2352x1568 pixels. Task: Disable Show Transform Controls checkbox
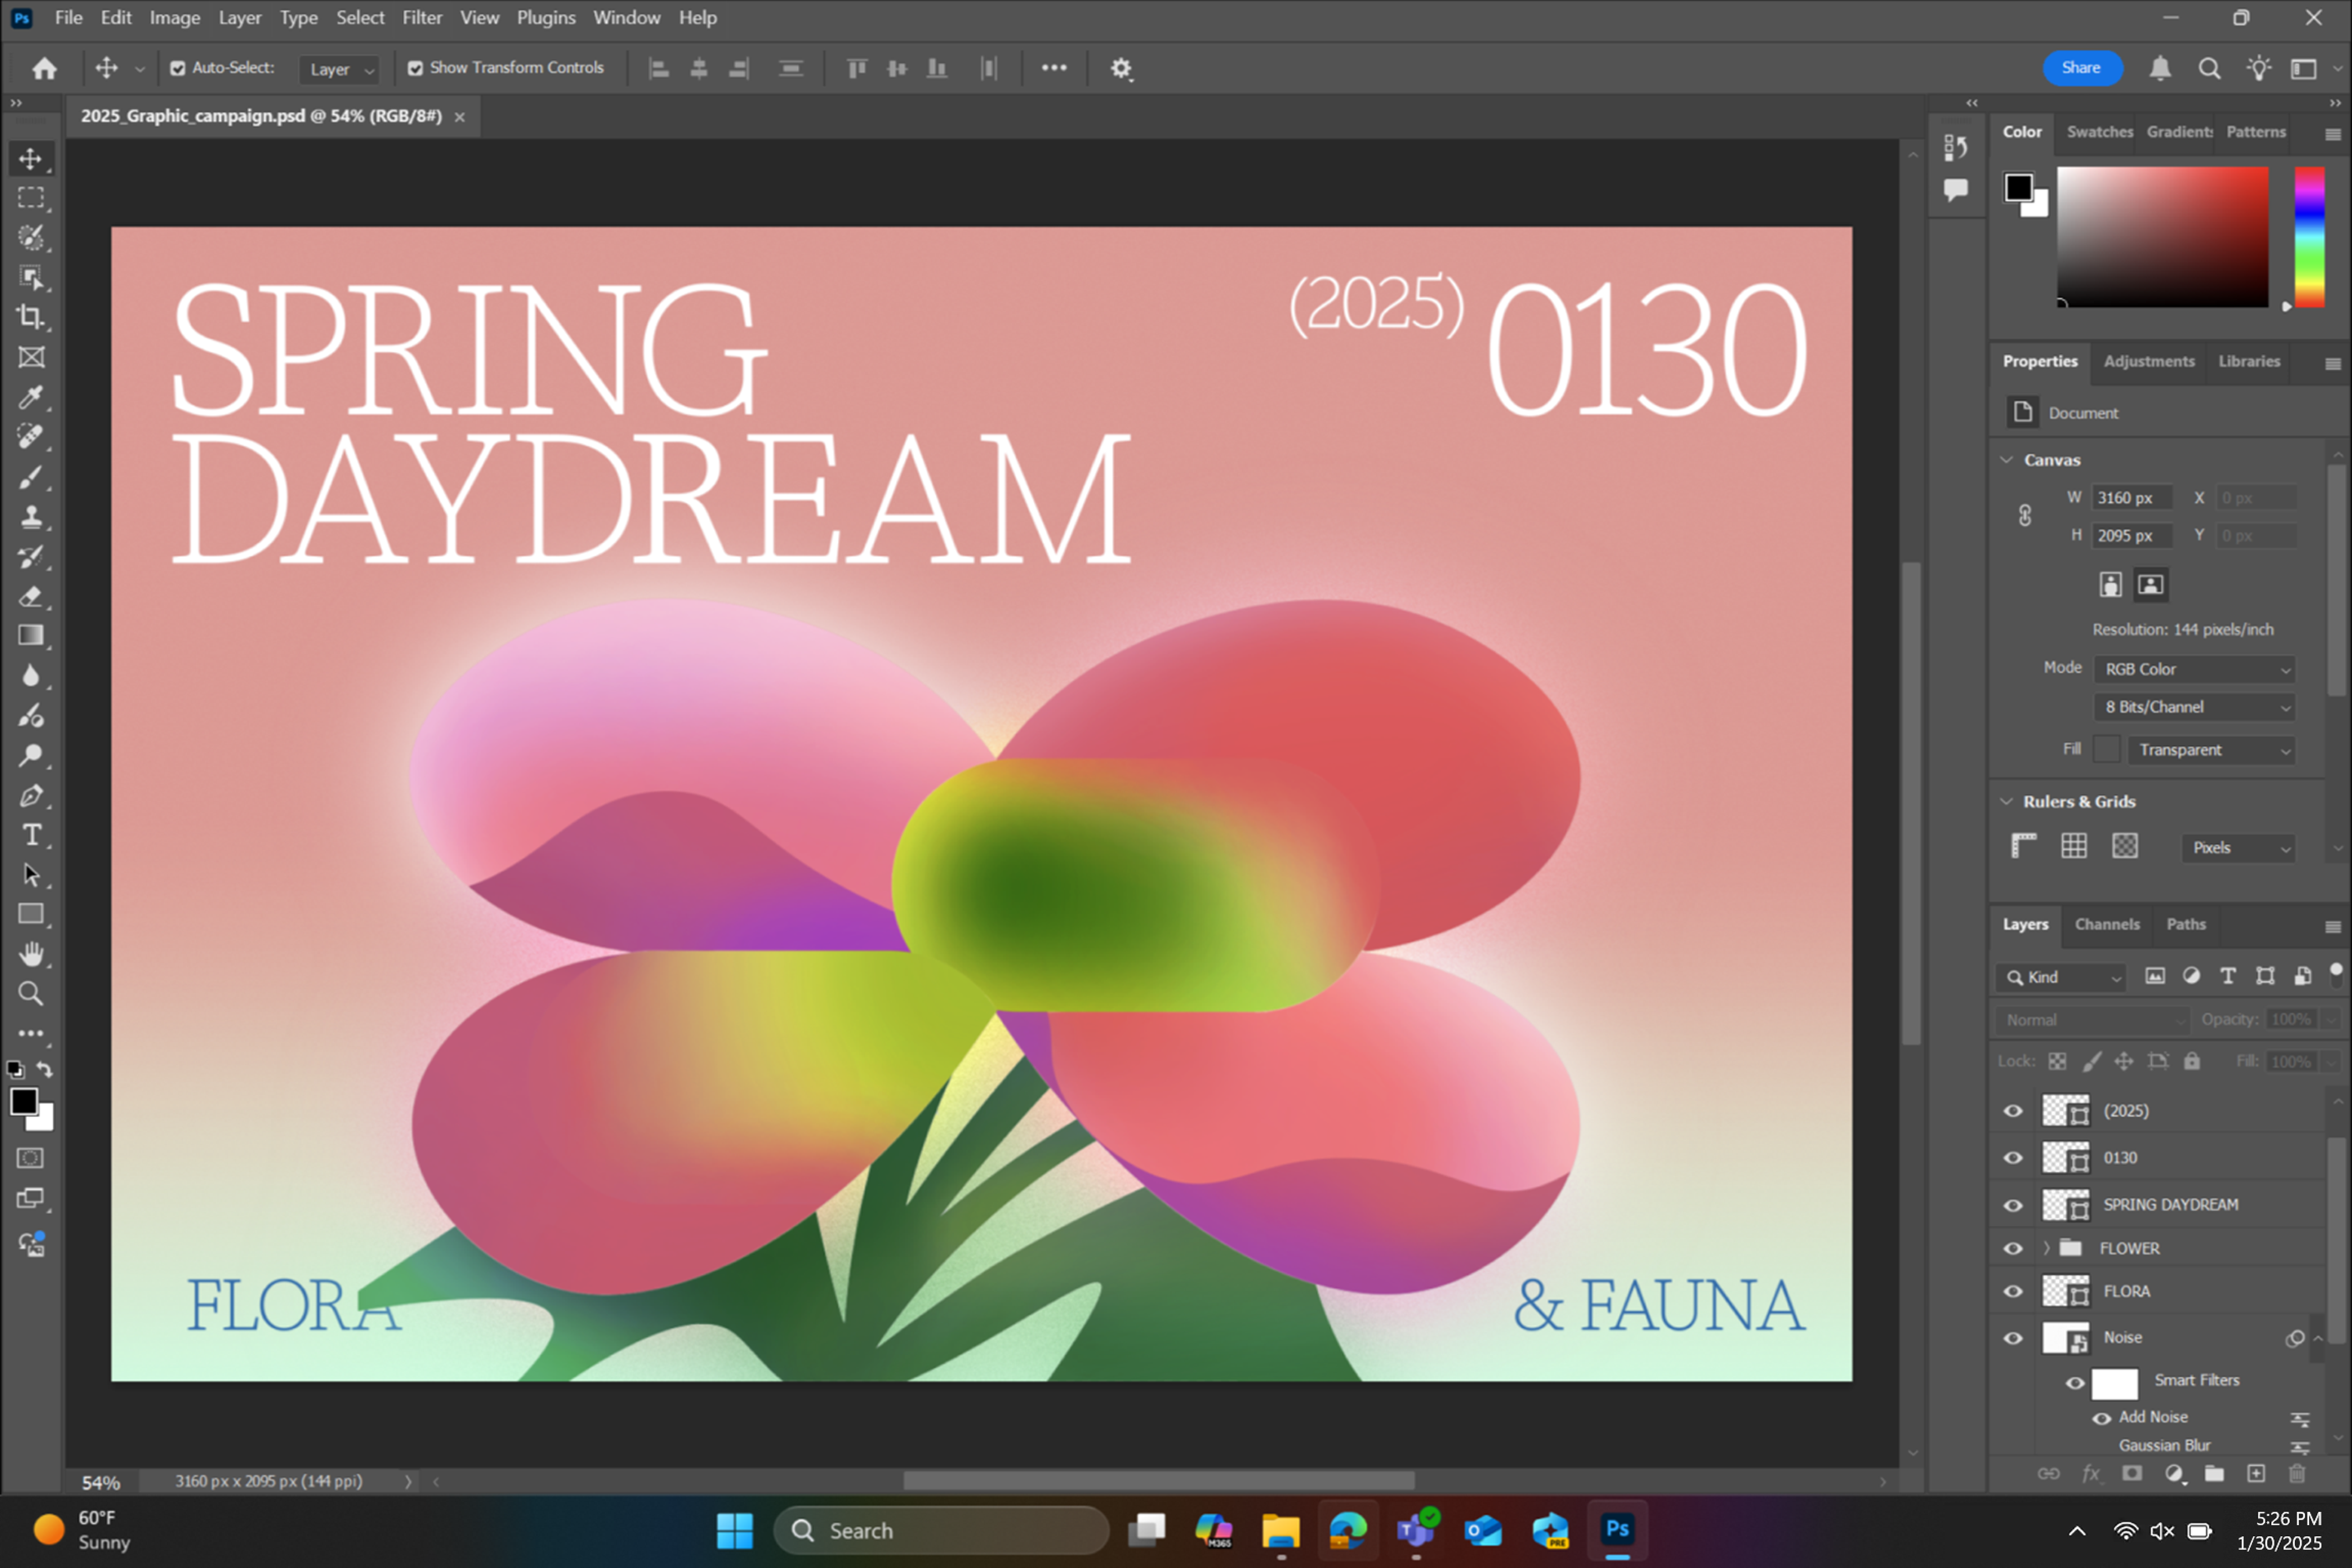click(x=415, y=68)
